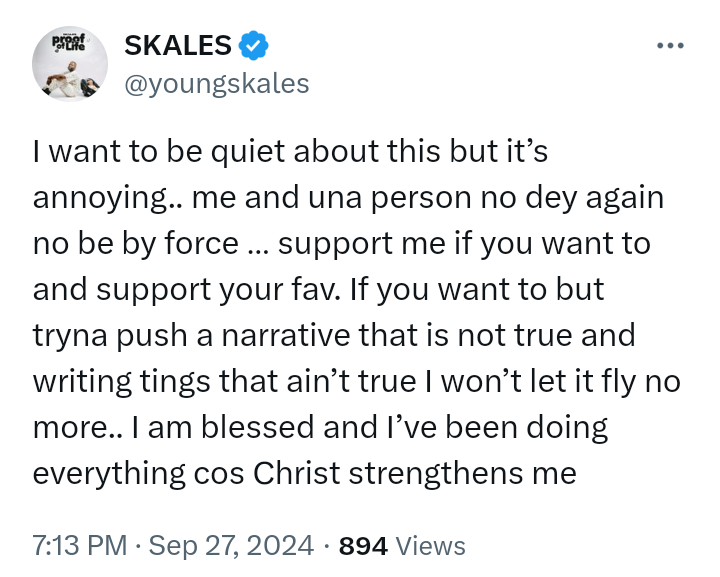Screen dimensions: 720x577
Task: Open the SKALES profile avatar
Action: (x=70, y=64)
